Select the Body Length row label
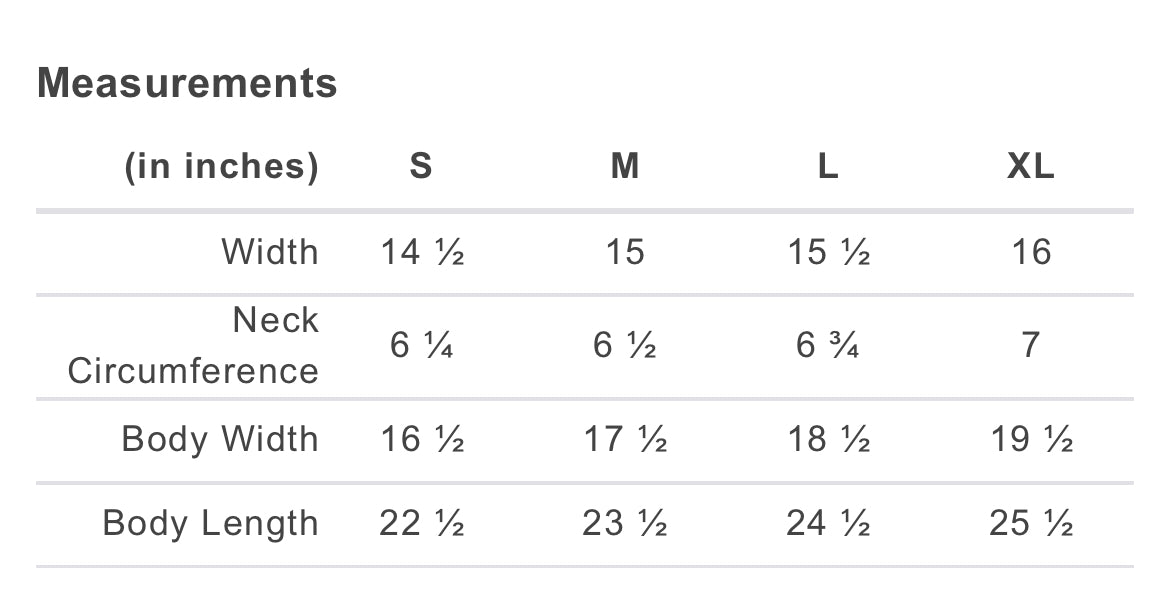The height and width of the screenshot is (606, 1170). 210,523
